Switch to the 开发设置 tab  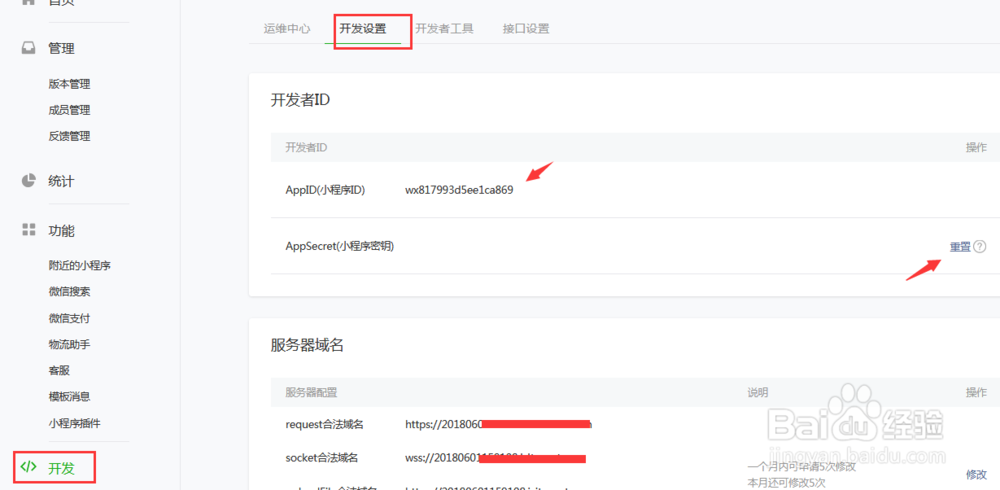(363, 29)
